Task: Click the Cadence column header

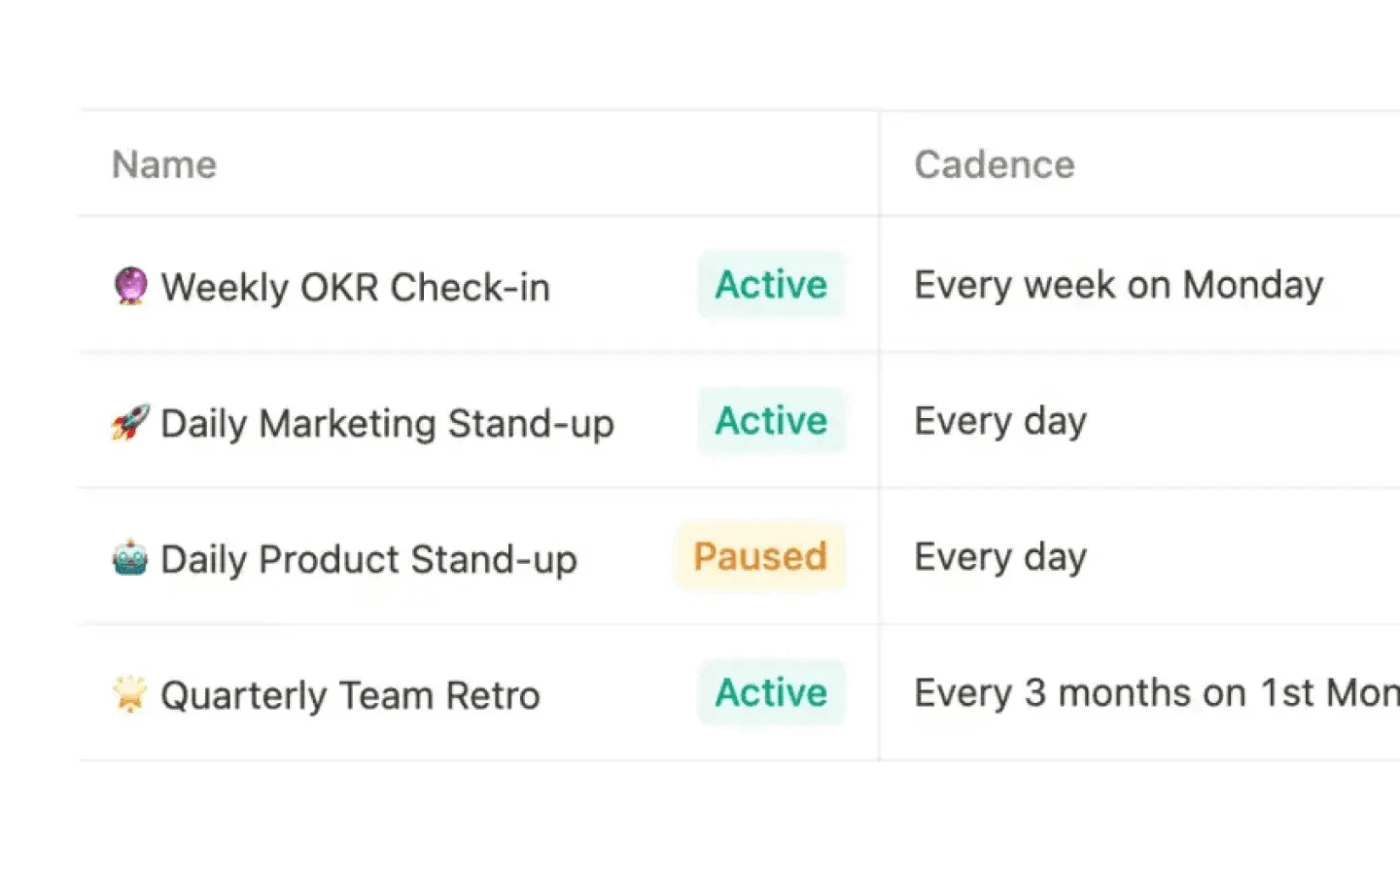Action: [x=994, y=164]
